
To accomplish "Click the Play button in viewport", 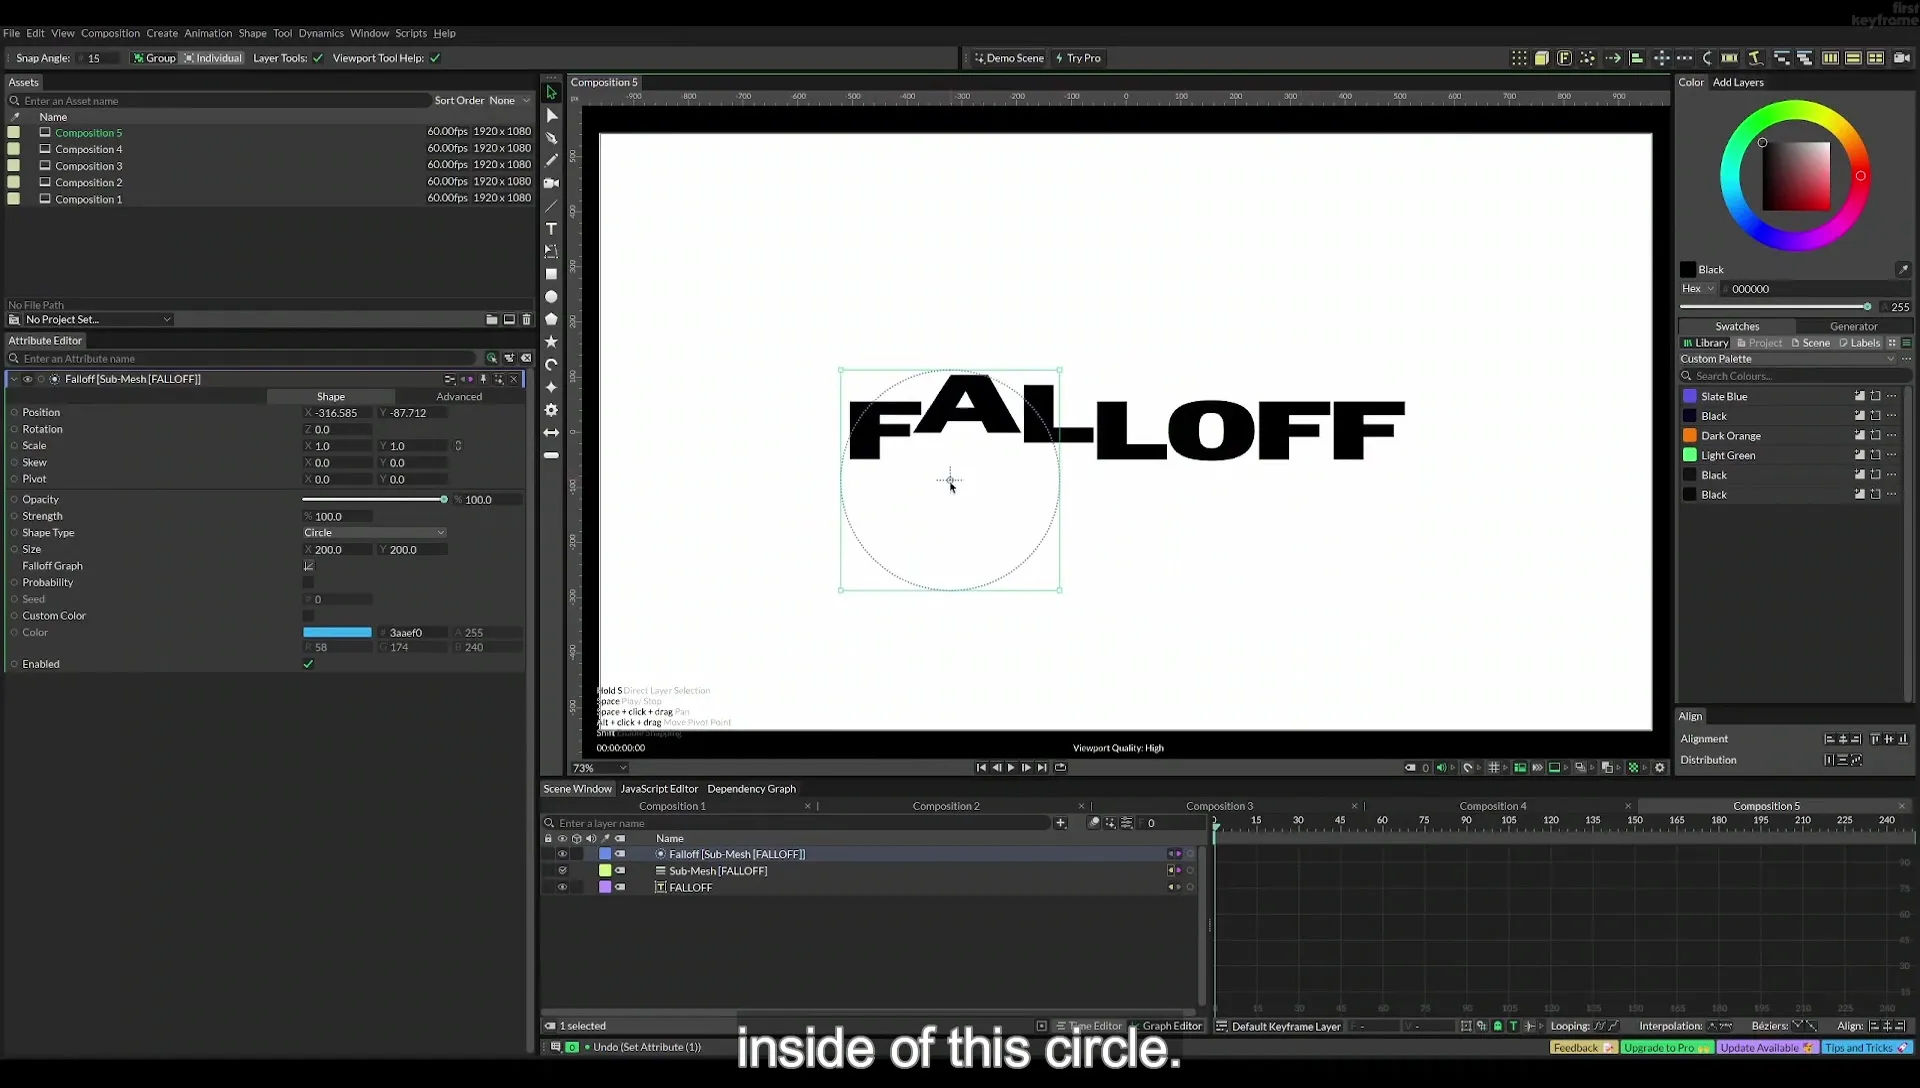I will pos(1011,768).
